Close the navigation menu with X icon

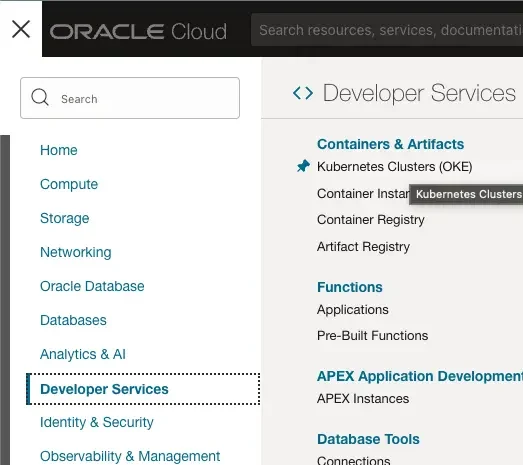21,29
